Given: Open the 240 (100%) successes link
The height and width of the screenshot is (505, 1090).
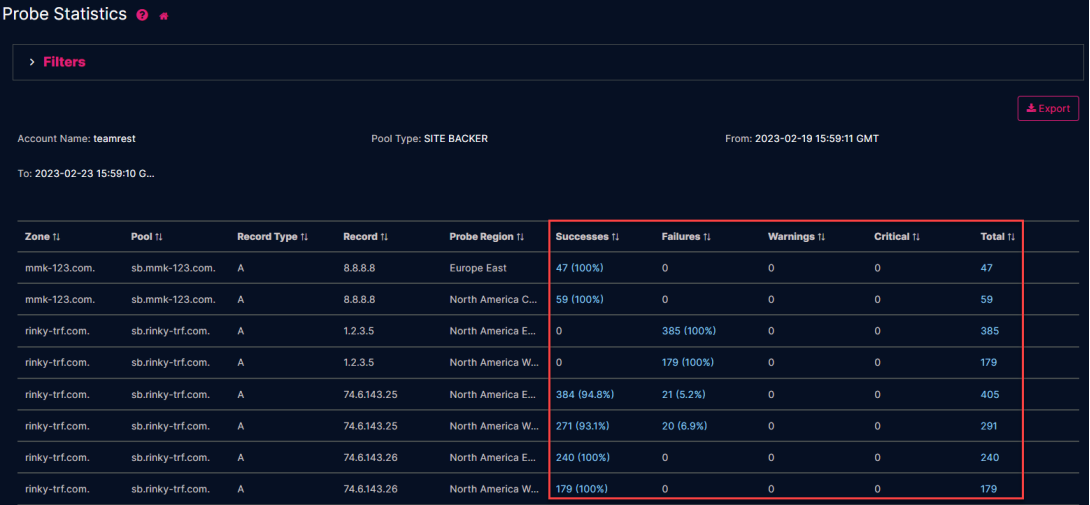Looking at the screenshot, I should click(583, 458).
